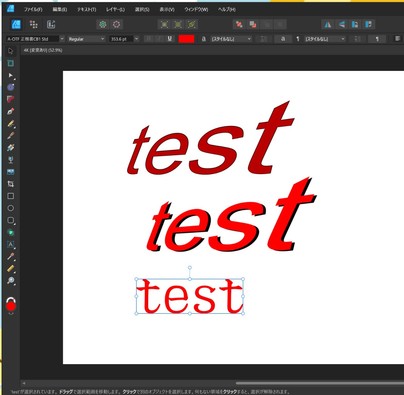
Task: Select the Fill tool
Action: (x=11, y=148)
